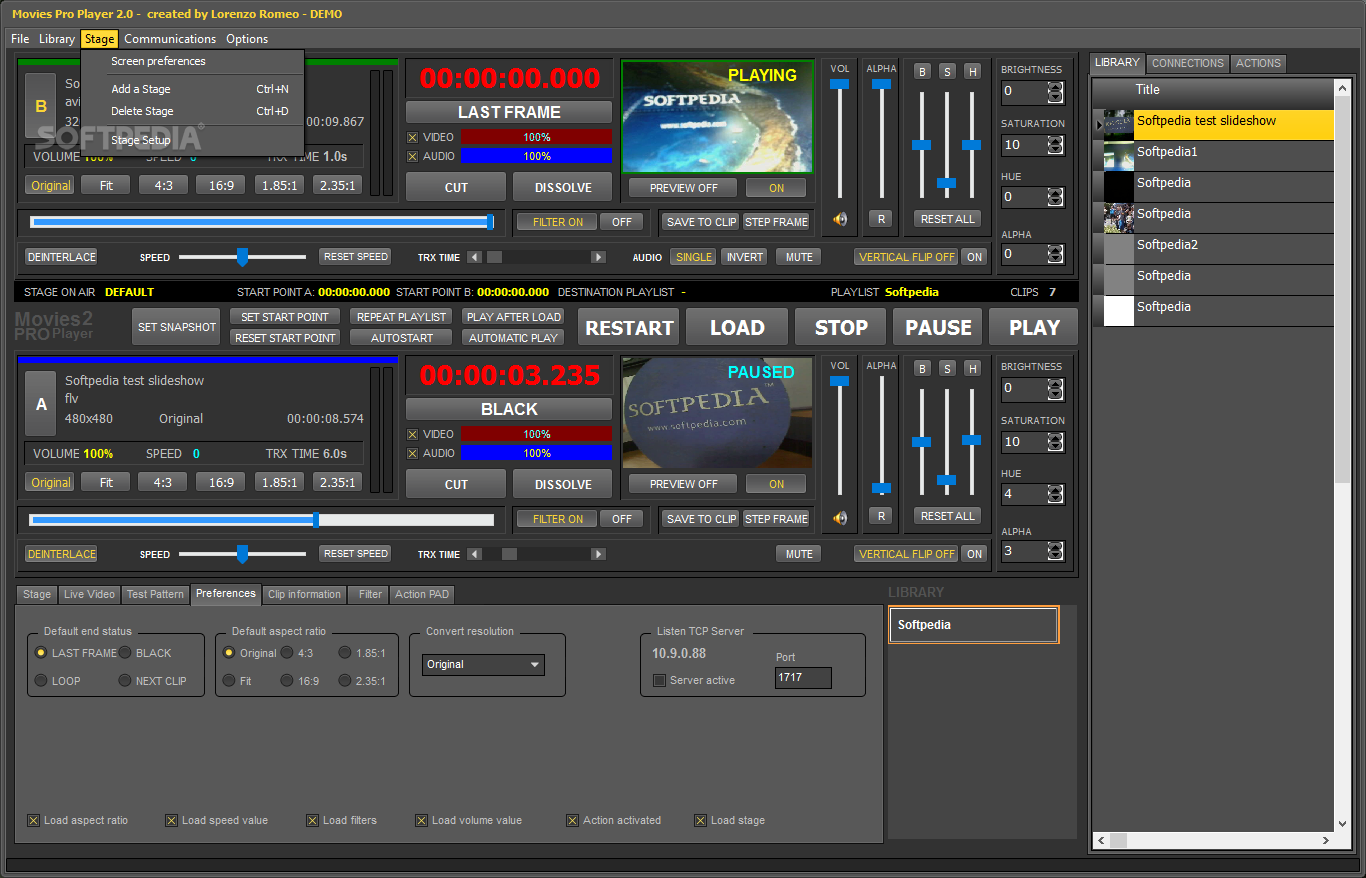Click the A stage letter button on the lower deck
1366x878 pixels.
point(41,404)
